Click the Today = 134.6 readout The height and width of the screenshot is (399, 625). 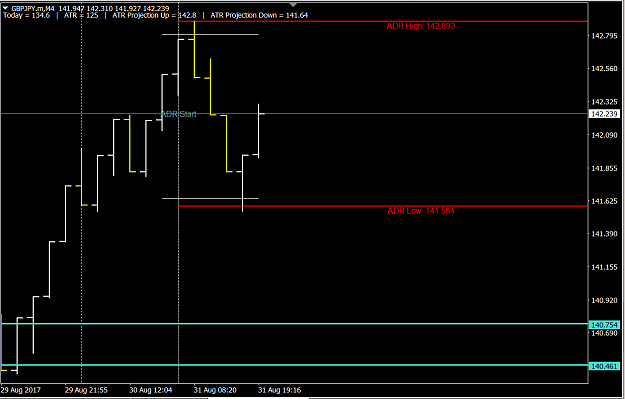pyautogui.click(x=27, y=16)
